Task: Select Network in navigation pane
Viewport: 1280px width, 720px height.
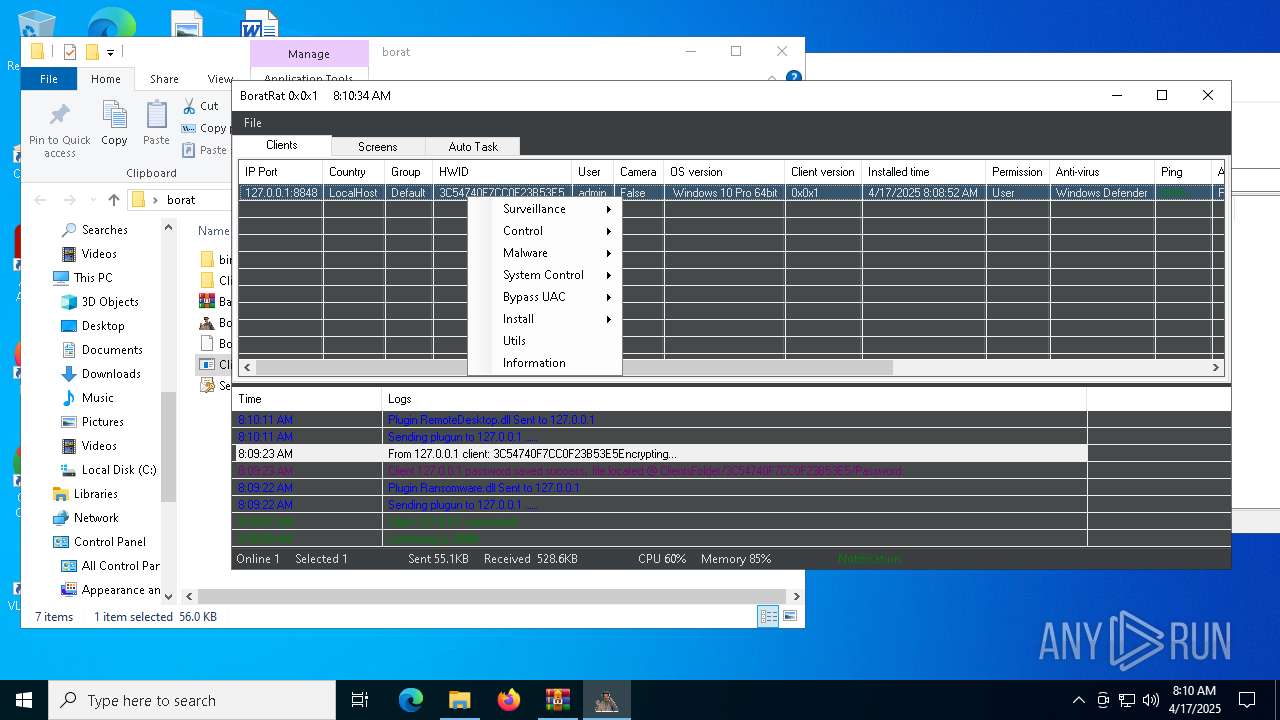Action: click(x=96, y=518)
